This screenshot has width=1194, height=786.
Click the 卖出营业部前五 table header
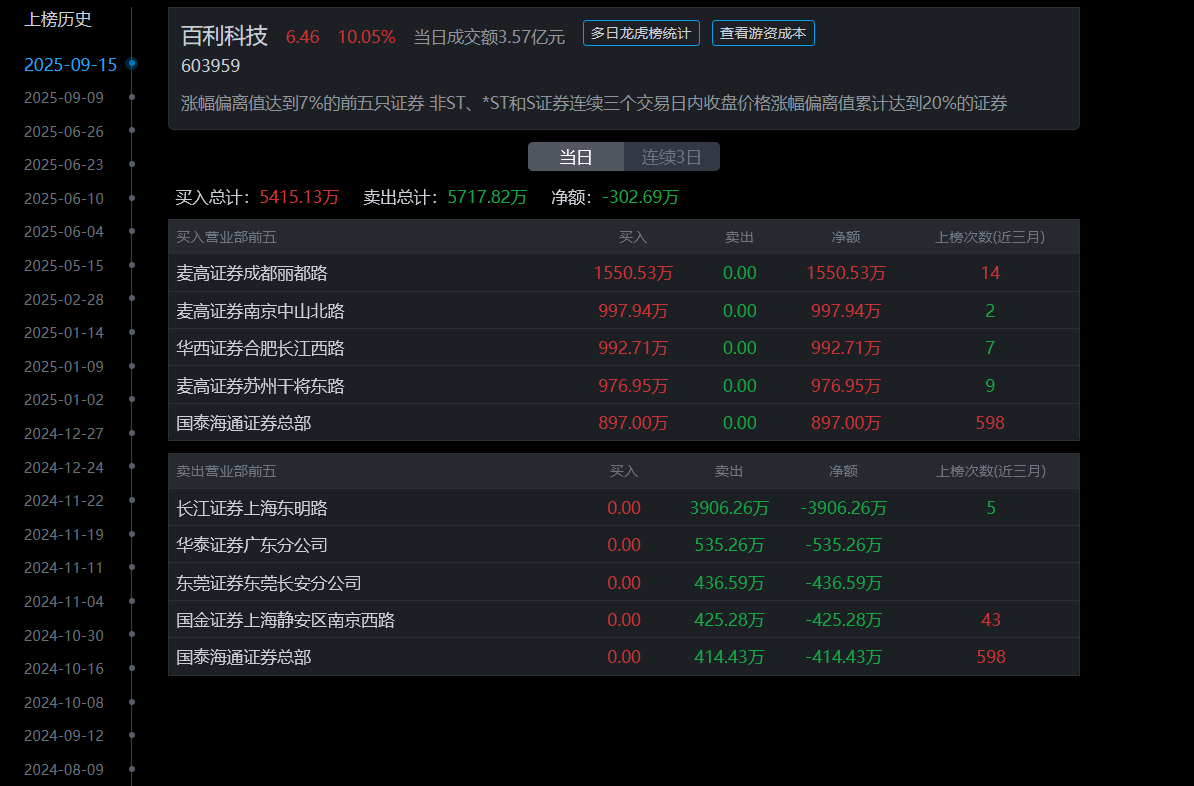(226, 471)
